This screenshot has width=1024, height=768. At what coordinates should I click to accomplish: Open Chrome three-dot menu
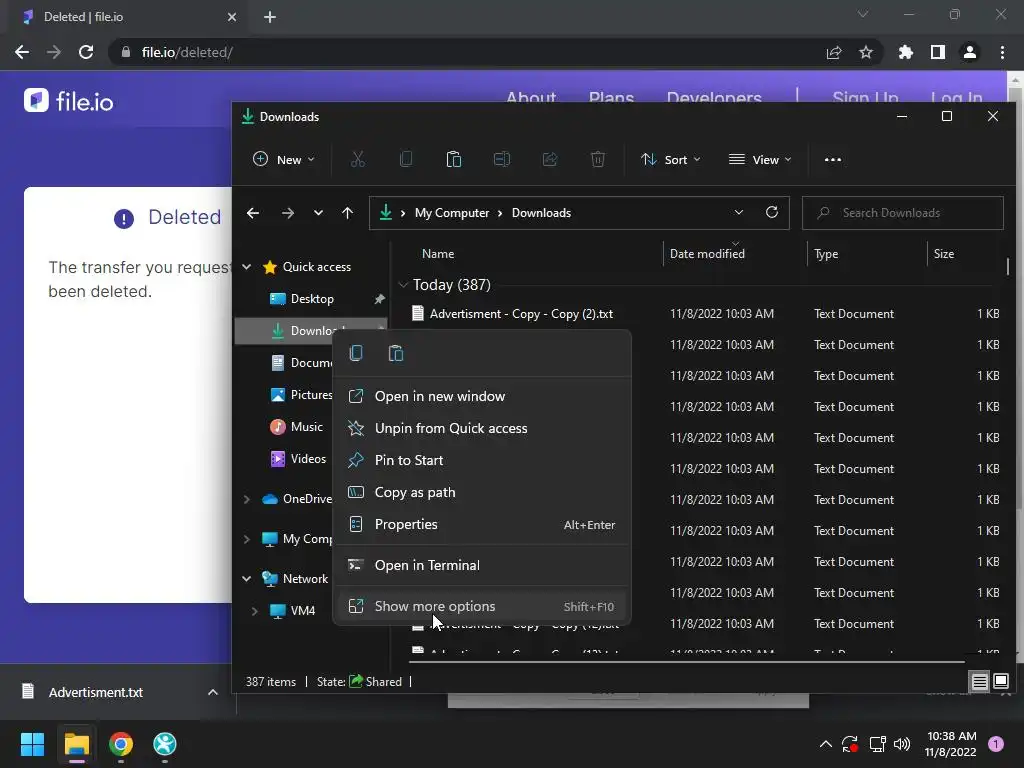coord(1002,52)
